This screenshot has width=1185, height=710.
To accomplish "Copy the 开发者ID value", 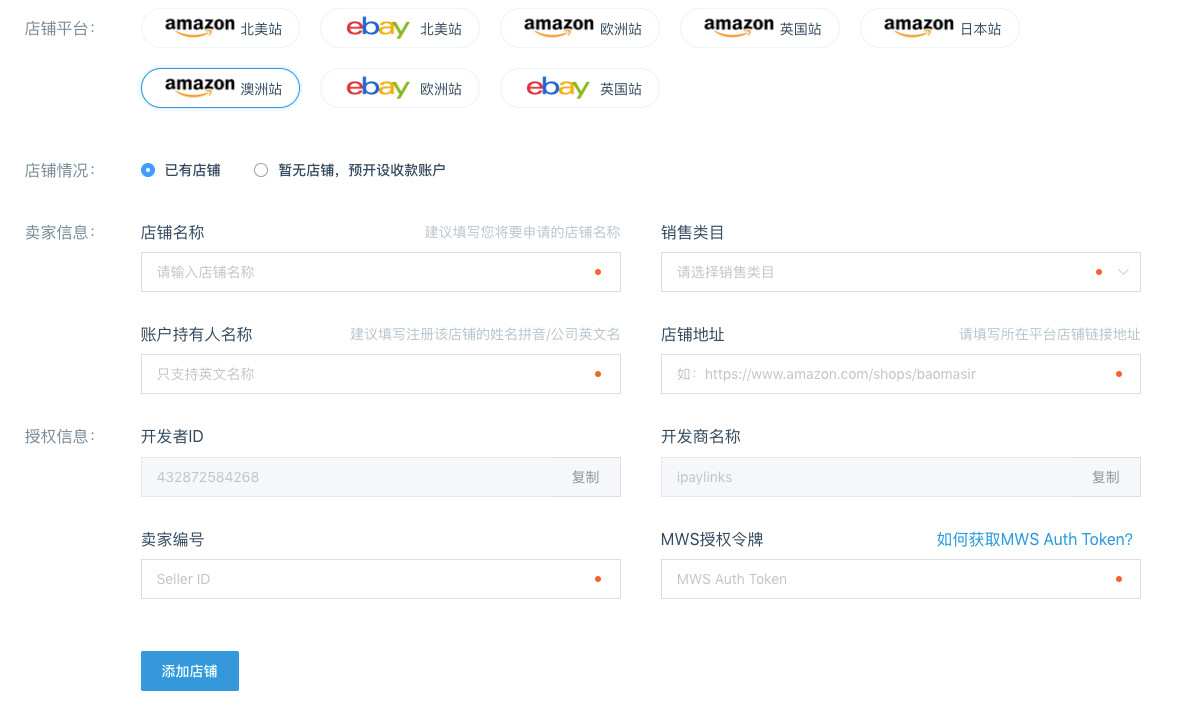I will click(587, 477).
